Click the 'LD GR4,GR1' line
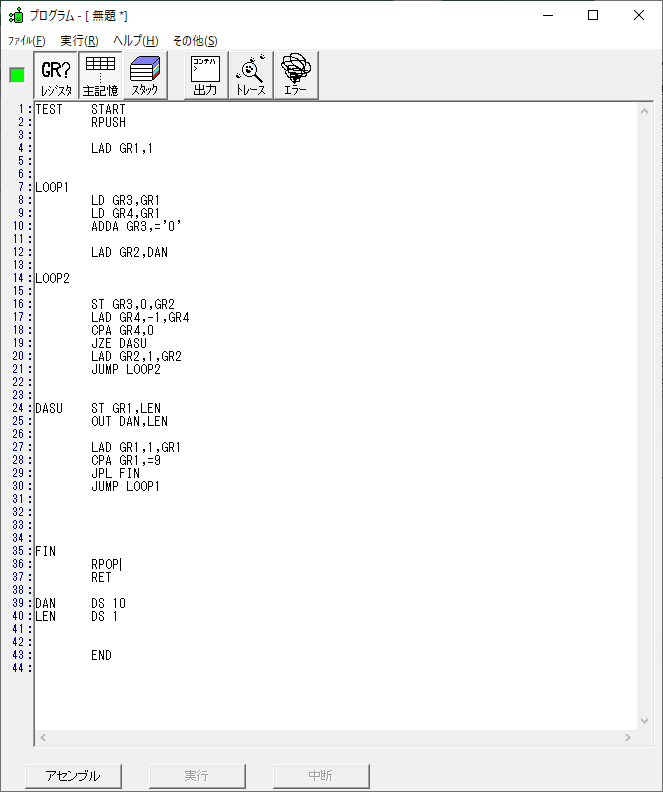 (125, 214)
